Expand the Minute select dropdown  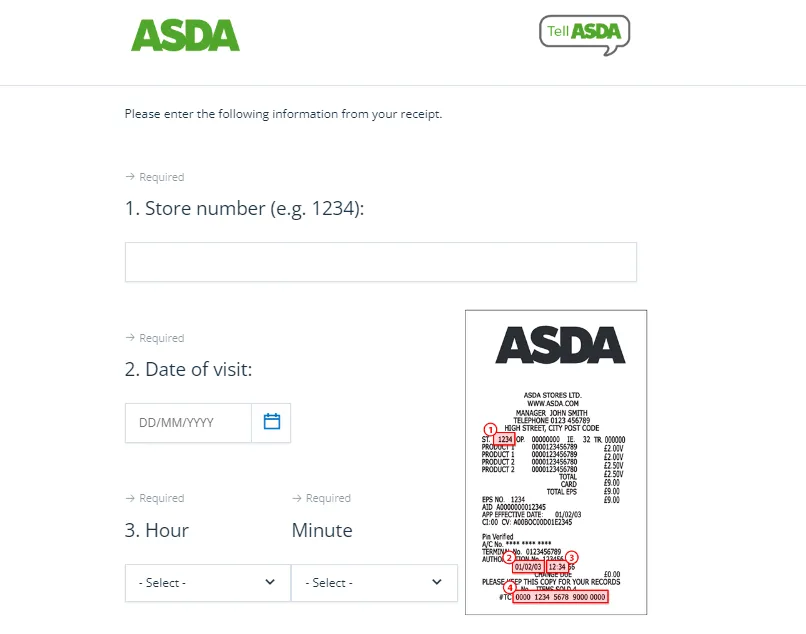click(x=374, y=582)
